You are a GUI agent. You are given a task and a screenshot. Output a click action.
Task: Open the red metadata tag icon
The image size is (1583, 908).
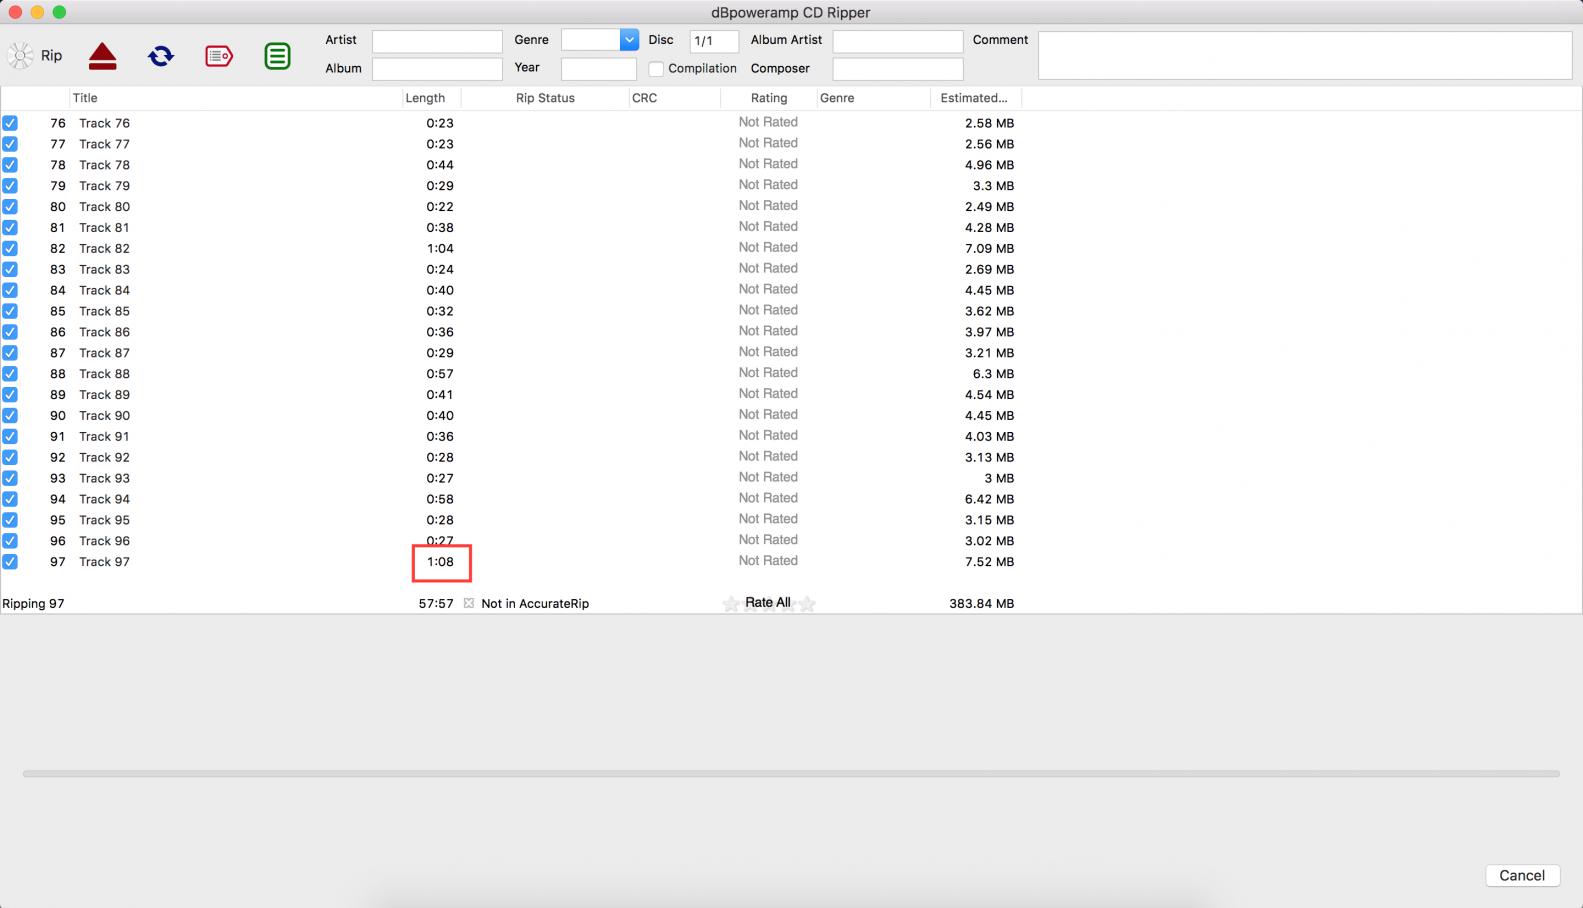(x=219, y=56)
